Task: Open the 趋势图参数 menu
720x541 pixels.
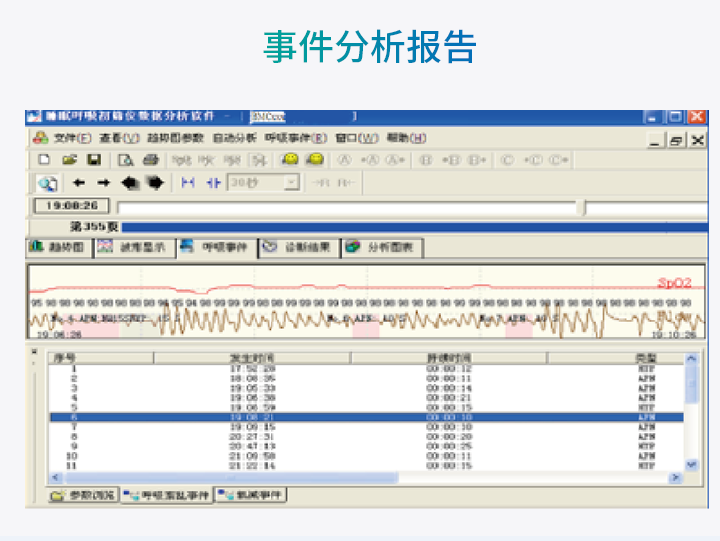Action: [x=175, y=138]
